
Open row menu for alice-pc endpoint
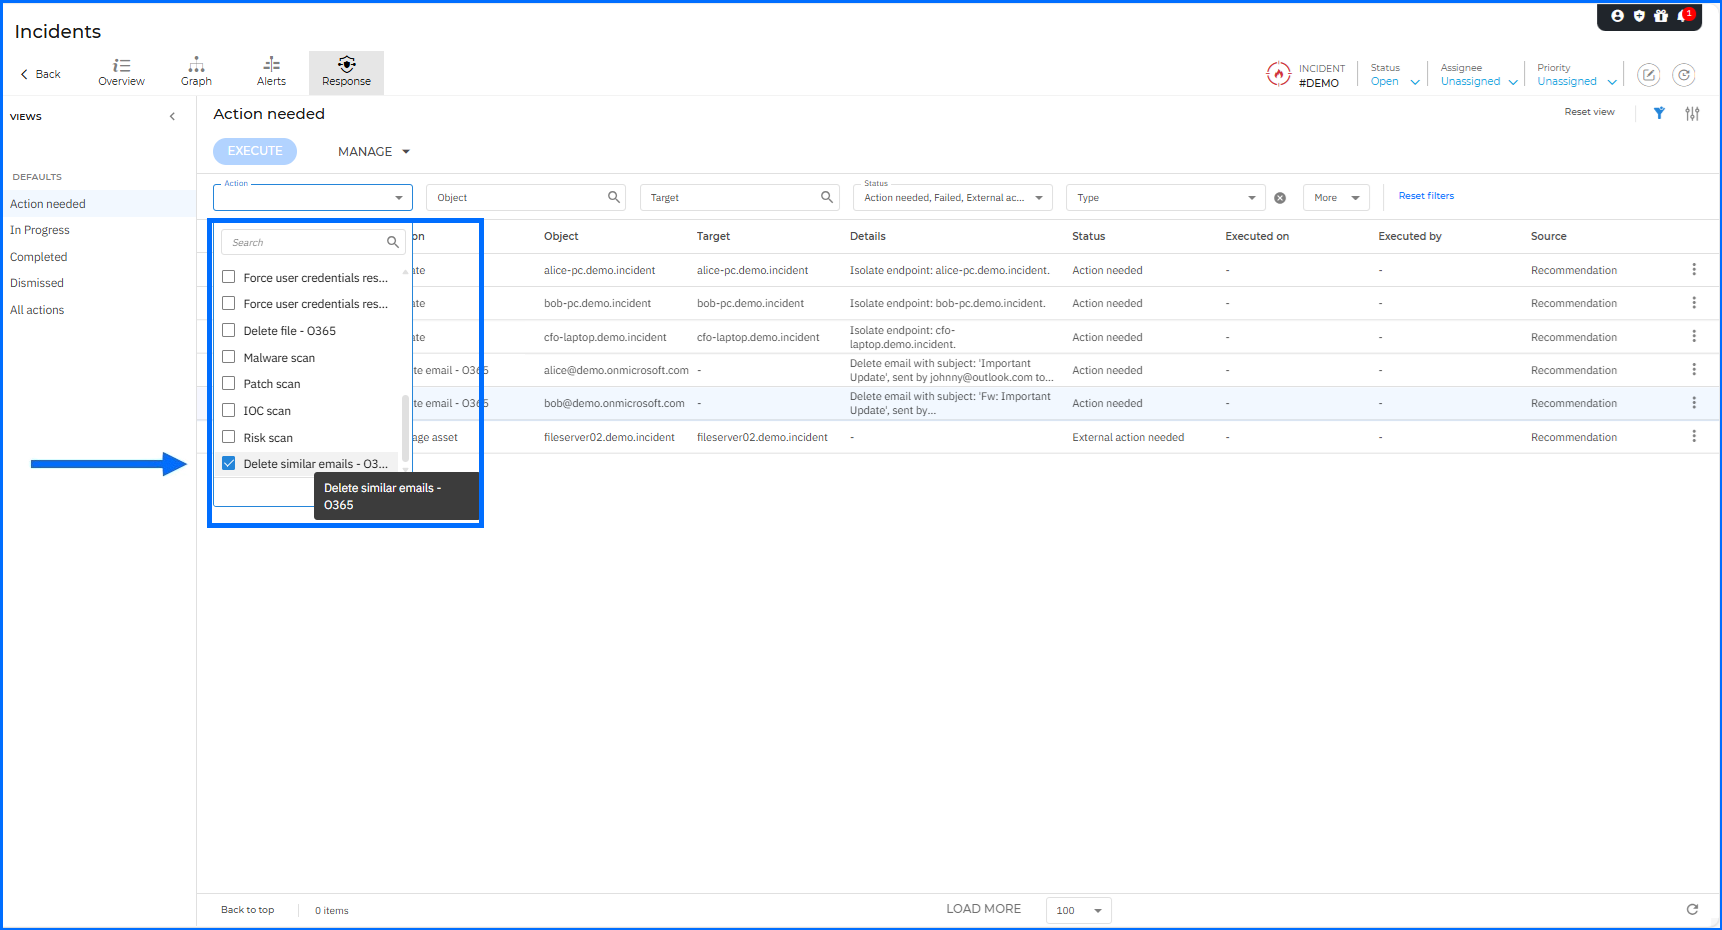coord(1694,270)
